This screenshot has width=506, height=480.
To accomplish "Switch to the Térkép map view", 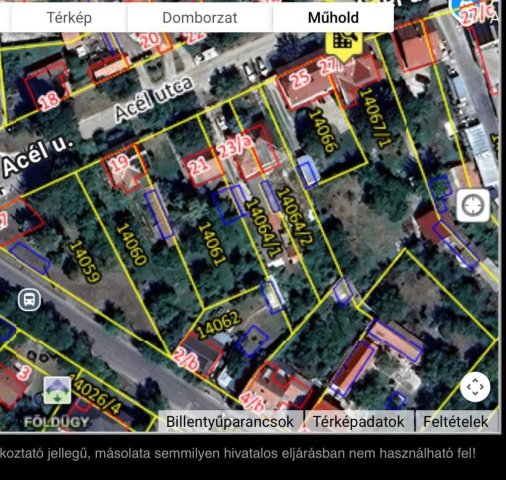I will 69,18.
